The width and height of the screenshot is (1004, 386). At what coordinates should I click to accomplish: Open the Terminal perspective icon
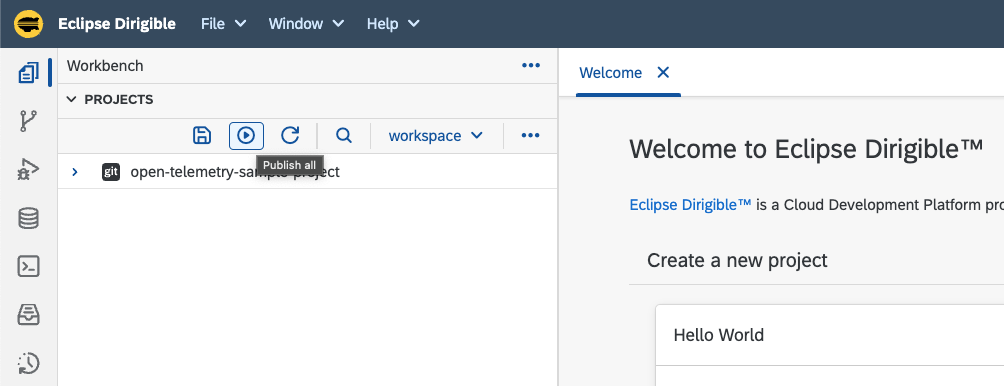click(28, 266)
